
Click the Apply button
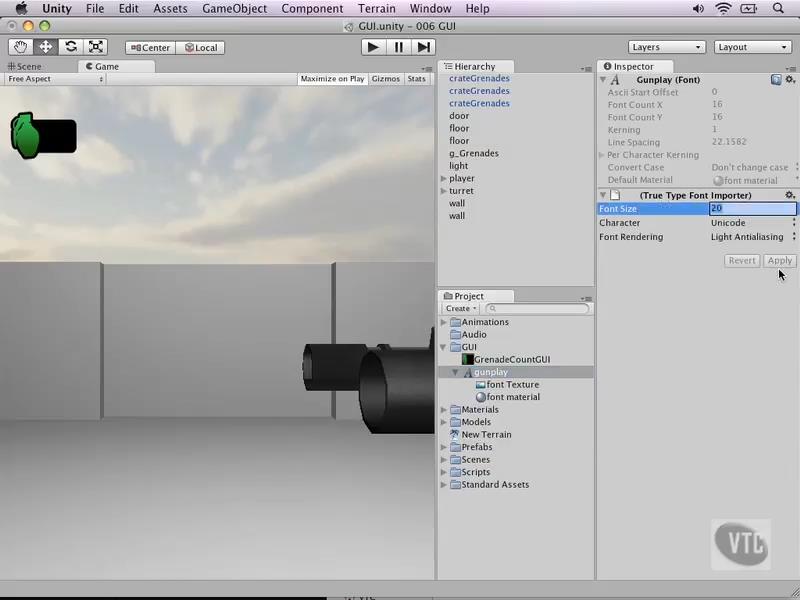[x=780, y=261]
